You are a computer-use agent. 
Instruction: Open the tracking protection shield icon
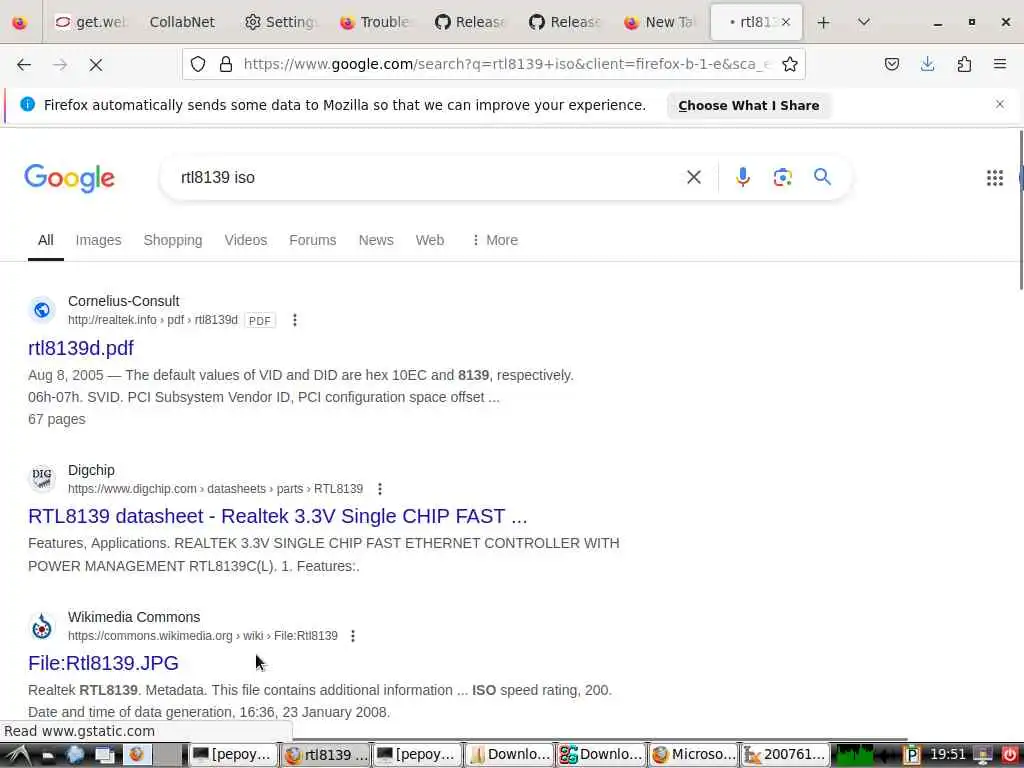click(x=198, y=64)
